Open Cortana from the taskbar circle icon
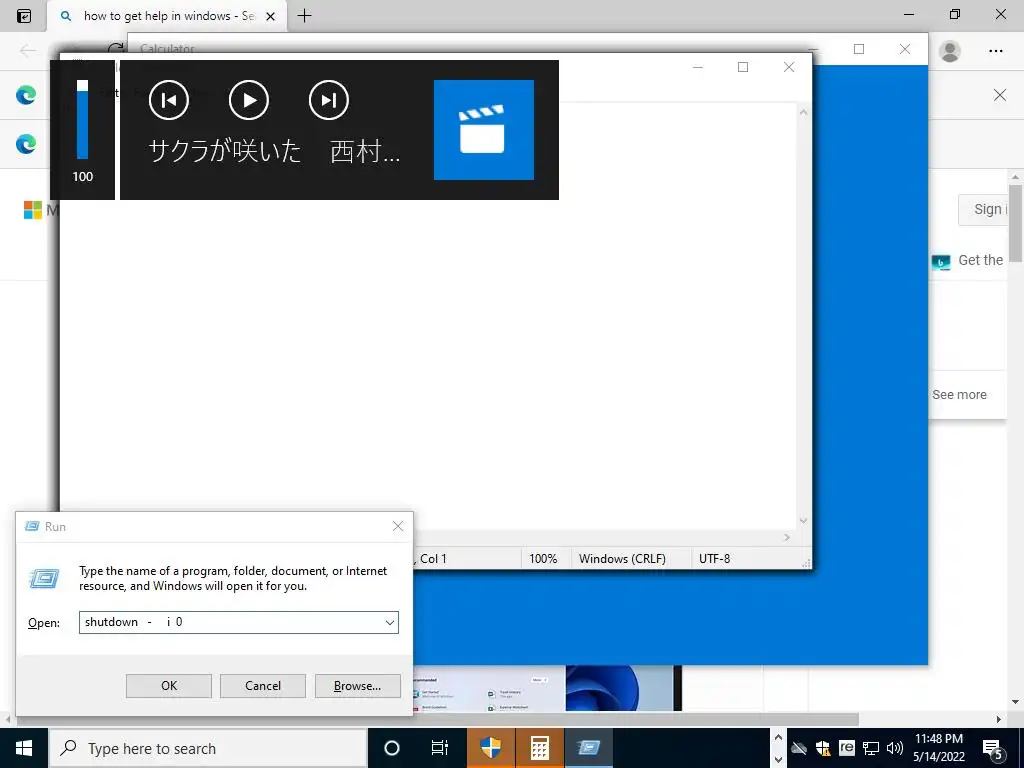Viewport: 1024px width, 768px height. click(392, 748)
